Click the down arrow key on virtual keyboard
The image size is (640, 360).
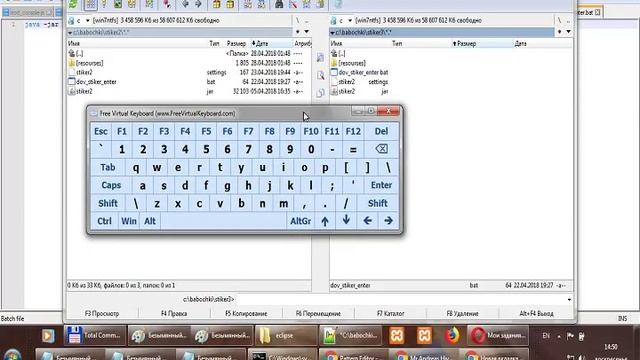coord(346,221)
